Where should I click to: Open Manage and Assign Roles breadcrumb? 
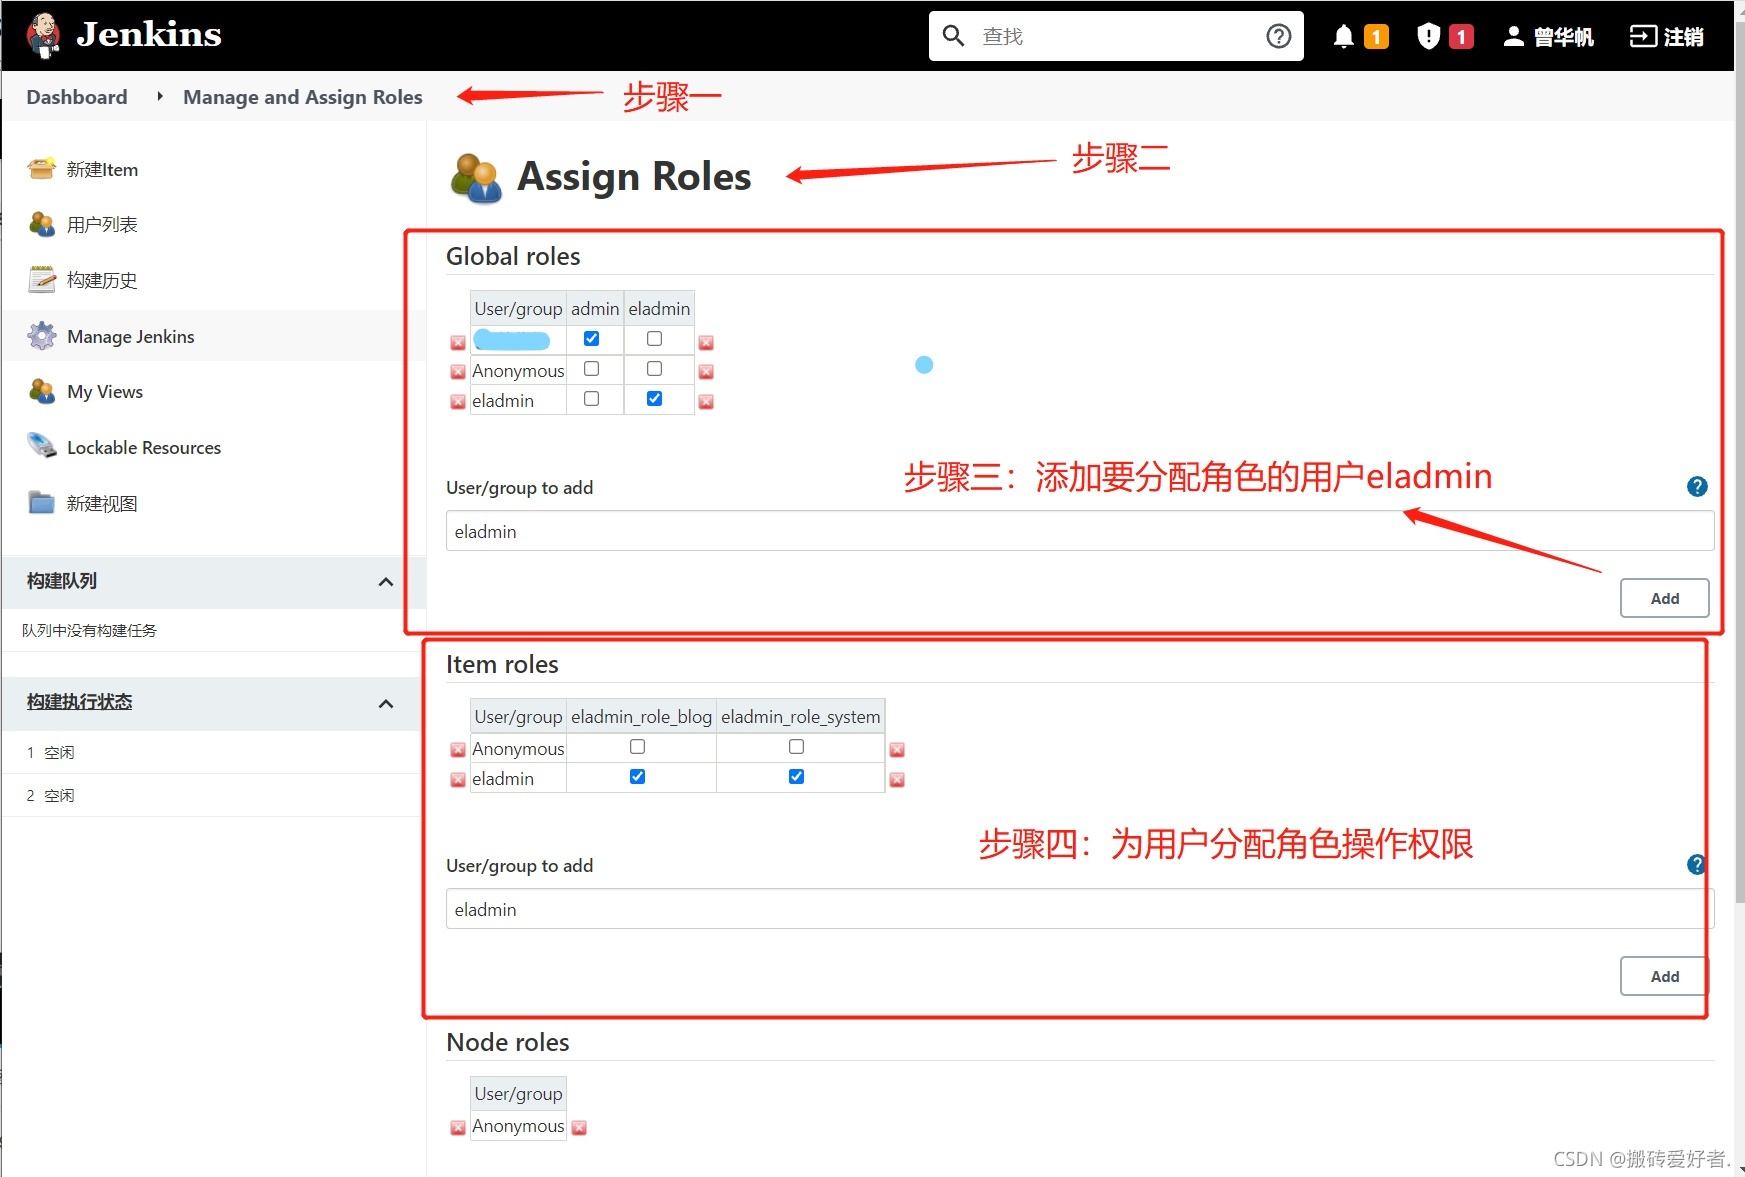coord(303,97)
